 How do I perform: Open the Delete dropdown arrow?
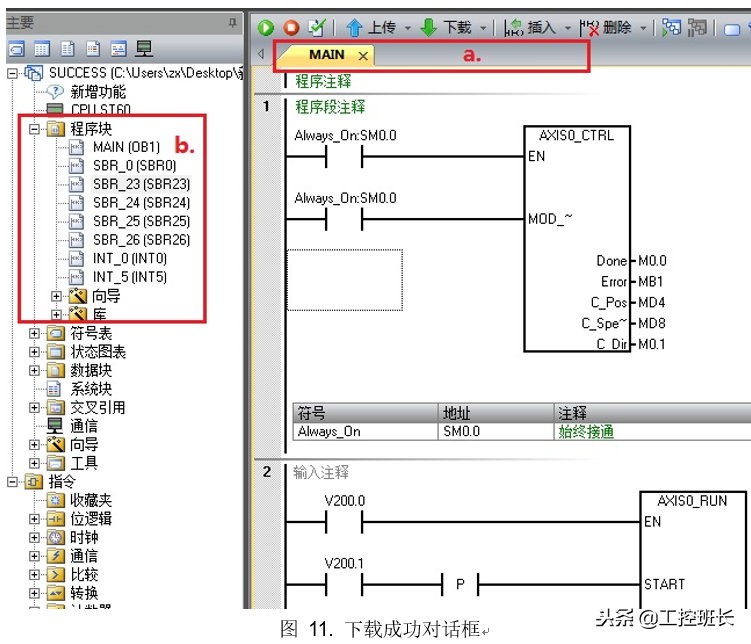(x=643, y=28)
